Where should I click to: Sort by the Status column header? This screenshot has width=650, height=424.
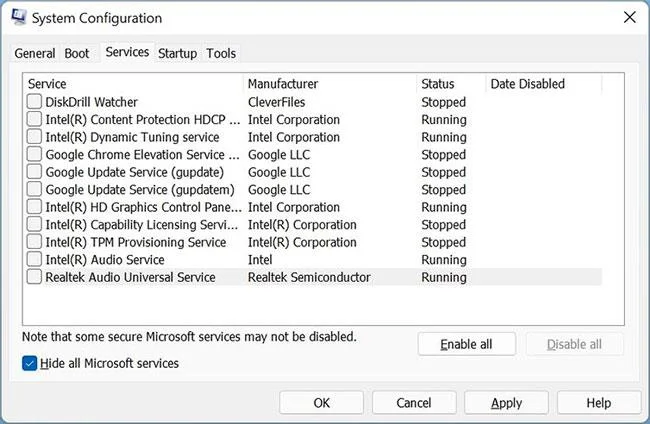point(451,84)
